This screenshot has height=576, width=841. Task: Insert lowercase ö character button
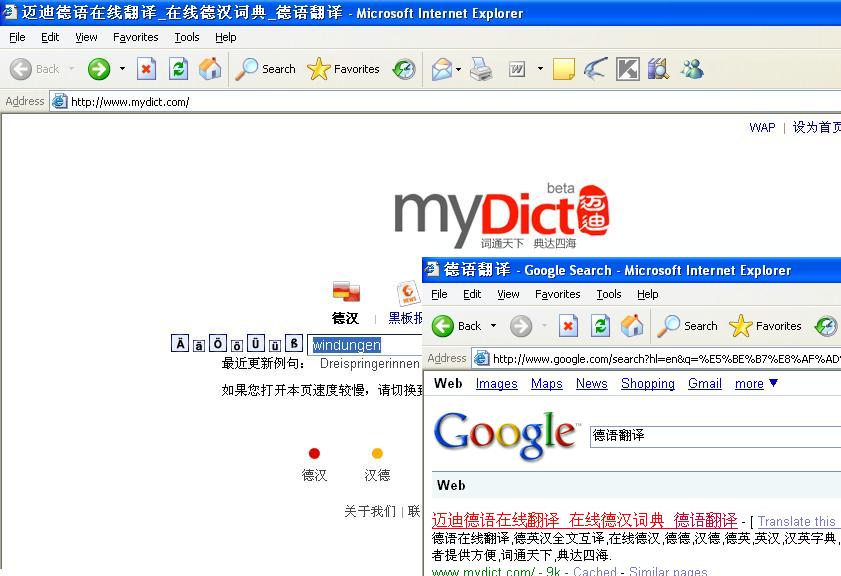[x=237, y=346]
